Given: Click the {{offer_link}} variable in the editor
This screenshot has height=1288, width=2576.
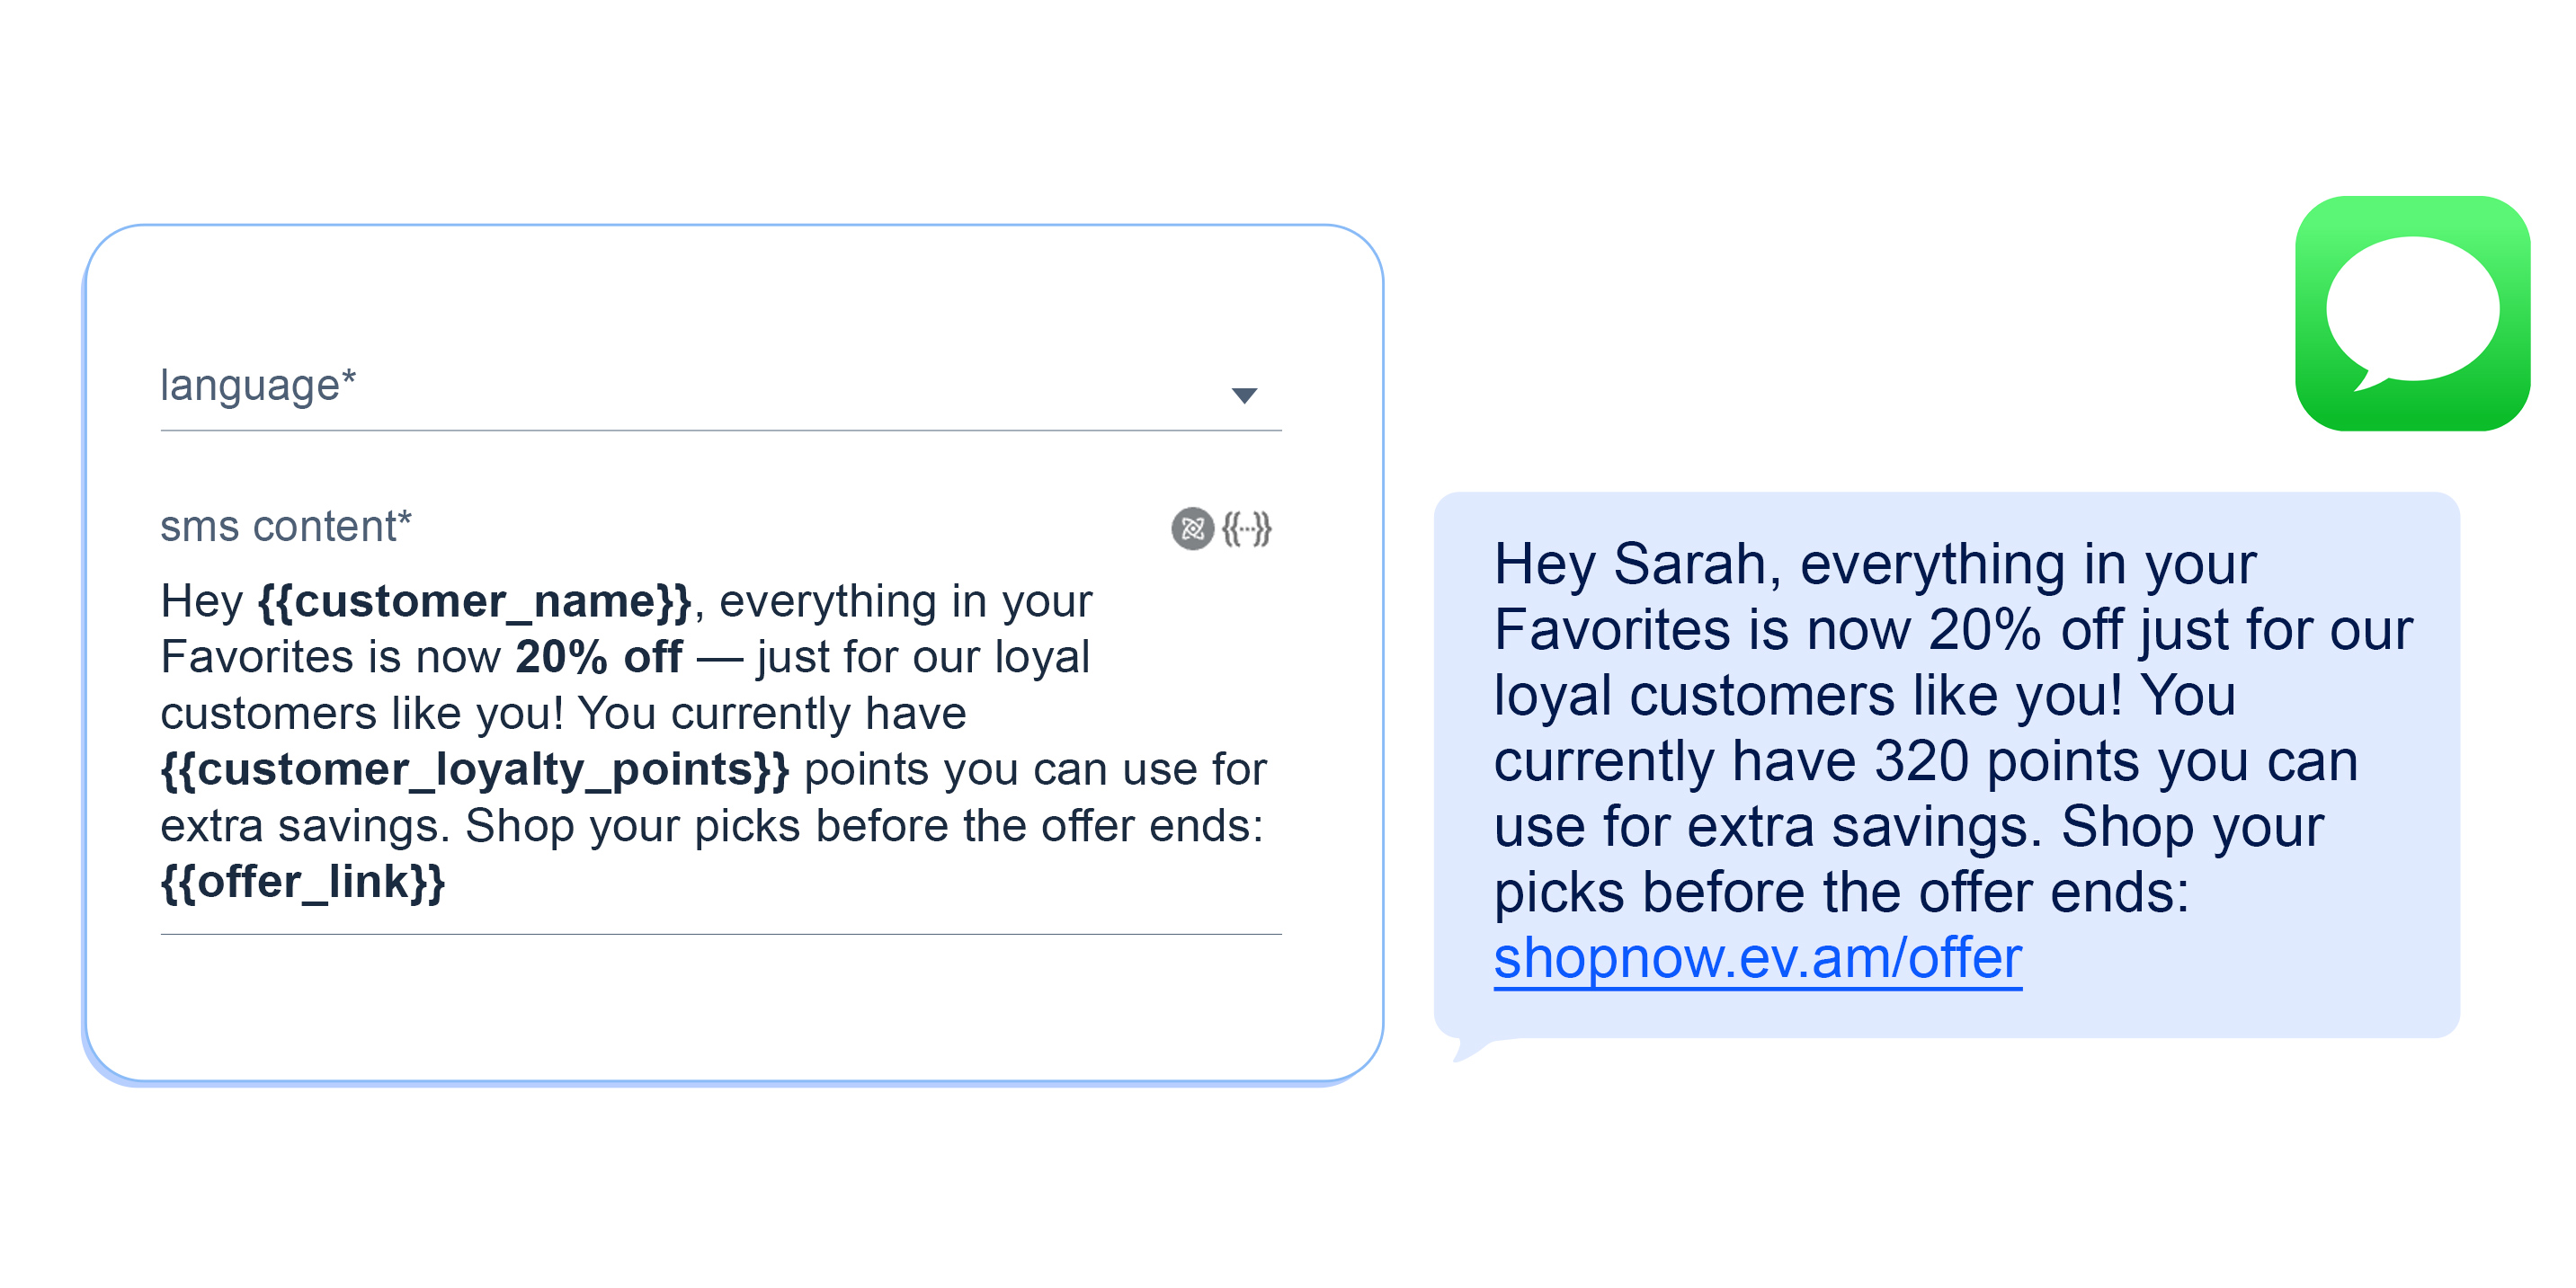Looking at the screenshot, I should (303, 882).
